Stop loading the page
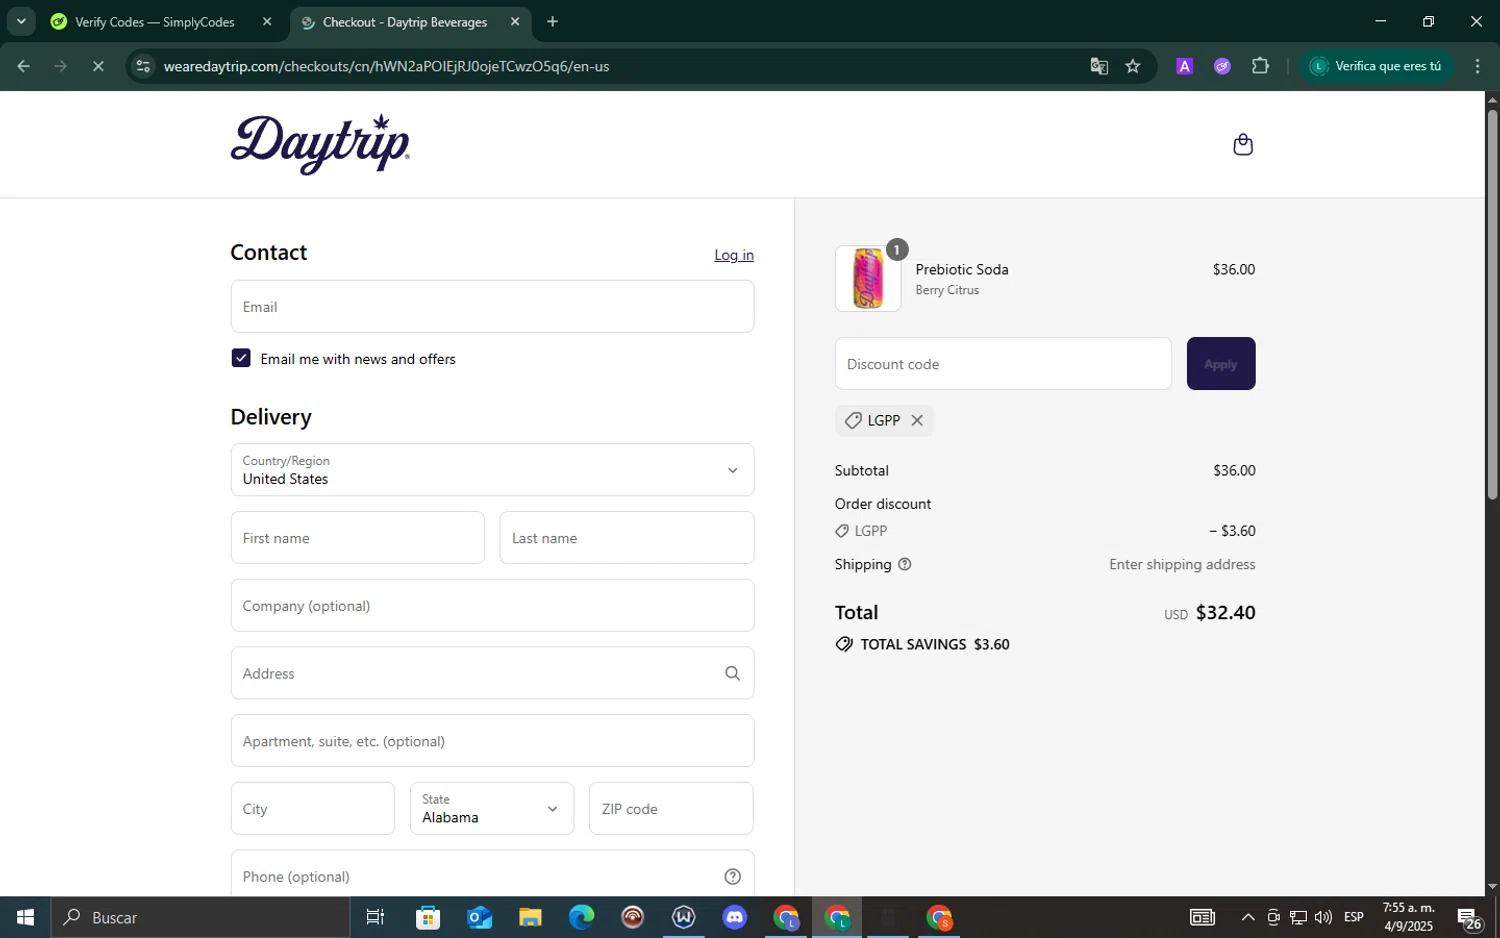The width and height of the screenshot is (1500, 938). click(x=98, y=66)
